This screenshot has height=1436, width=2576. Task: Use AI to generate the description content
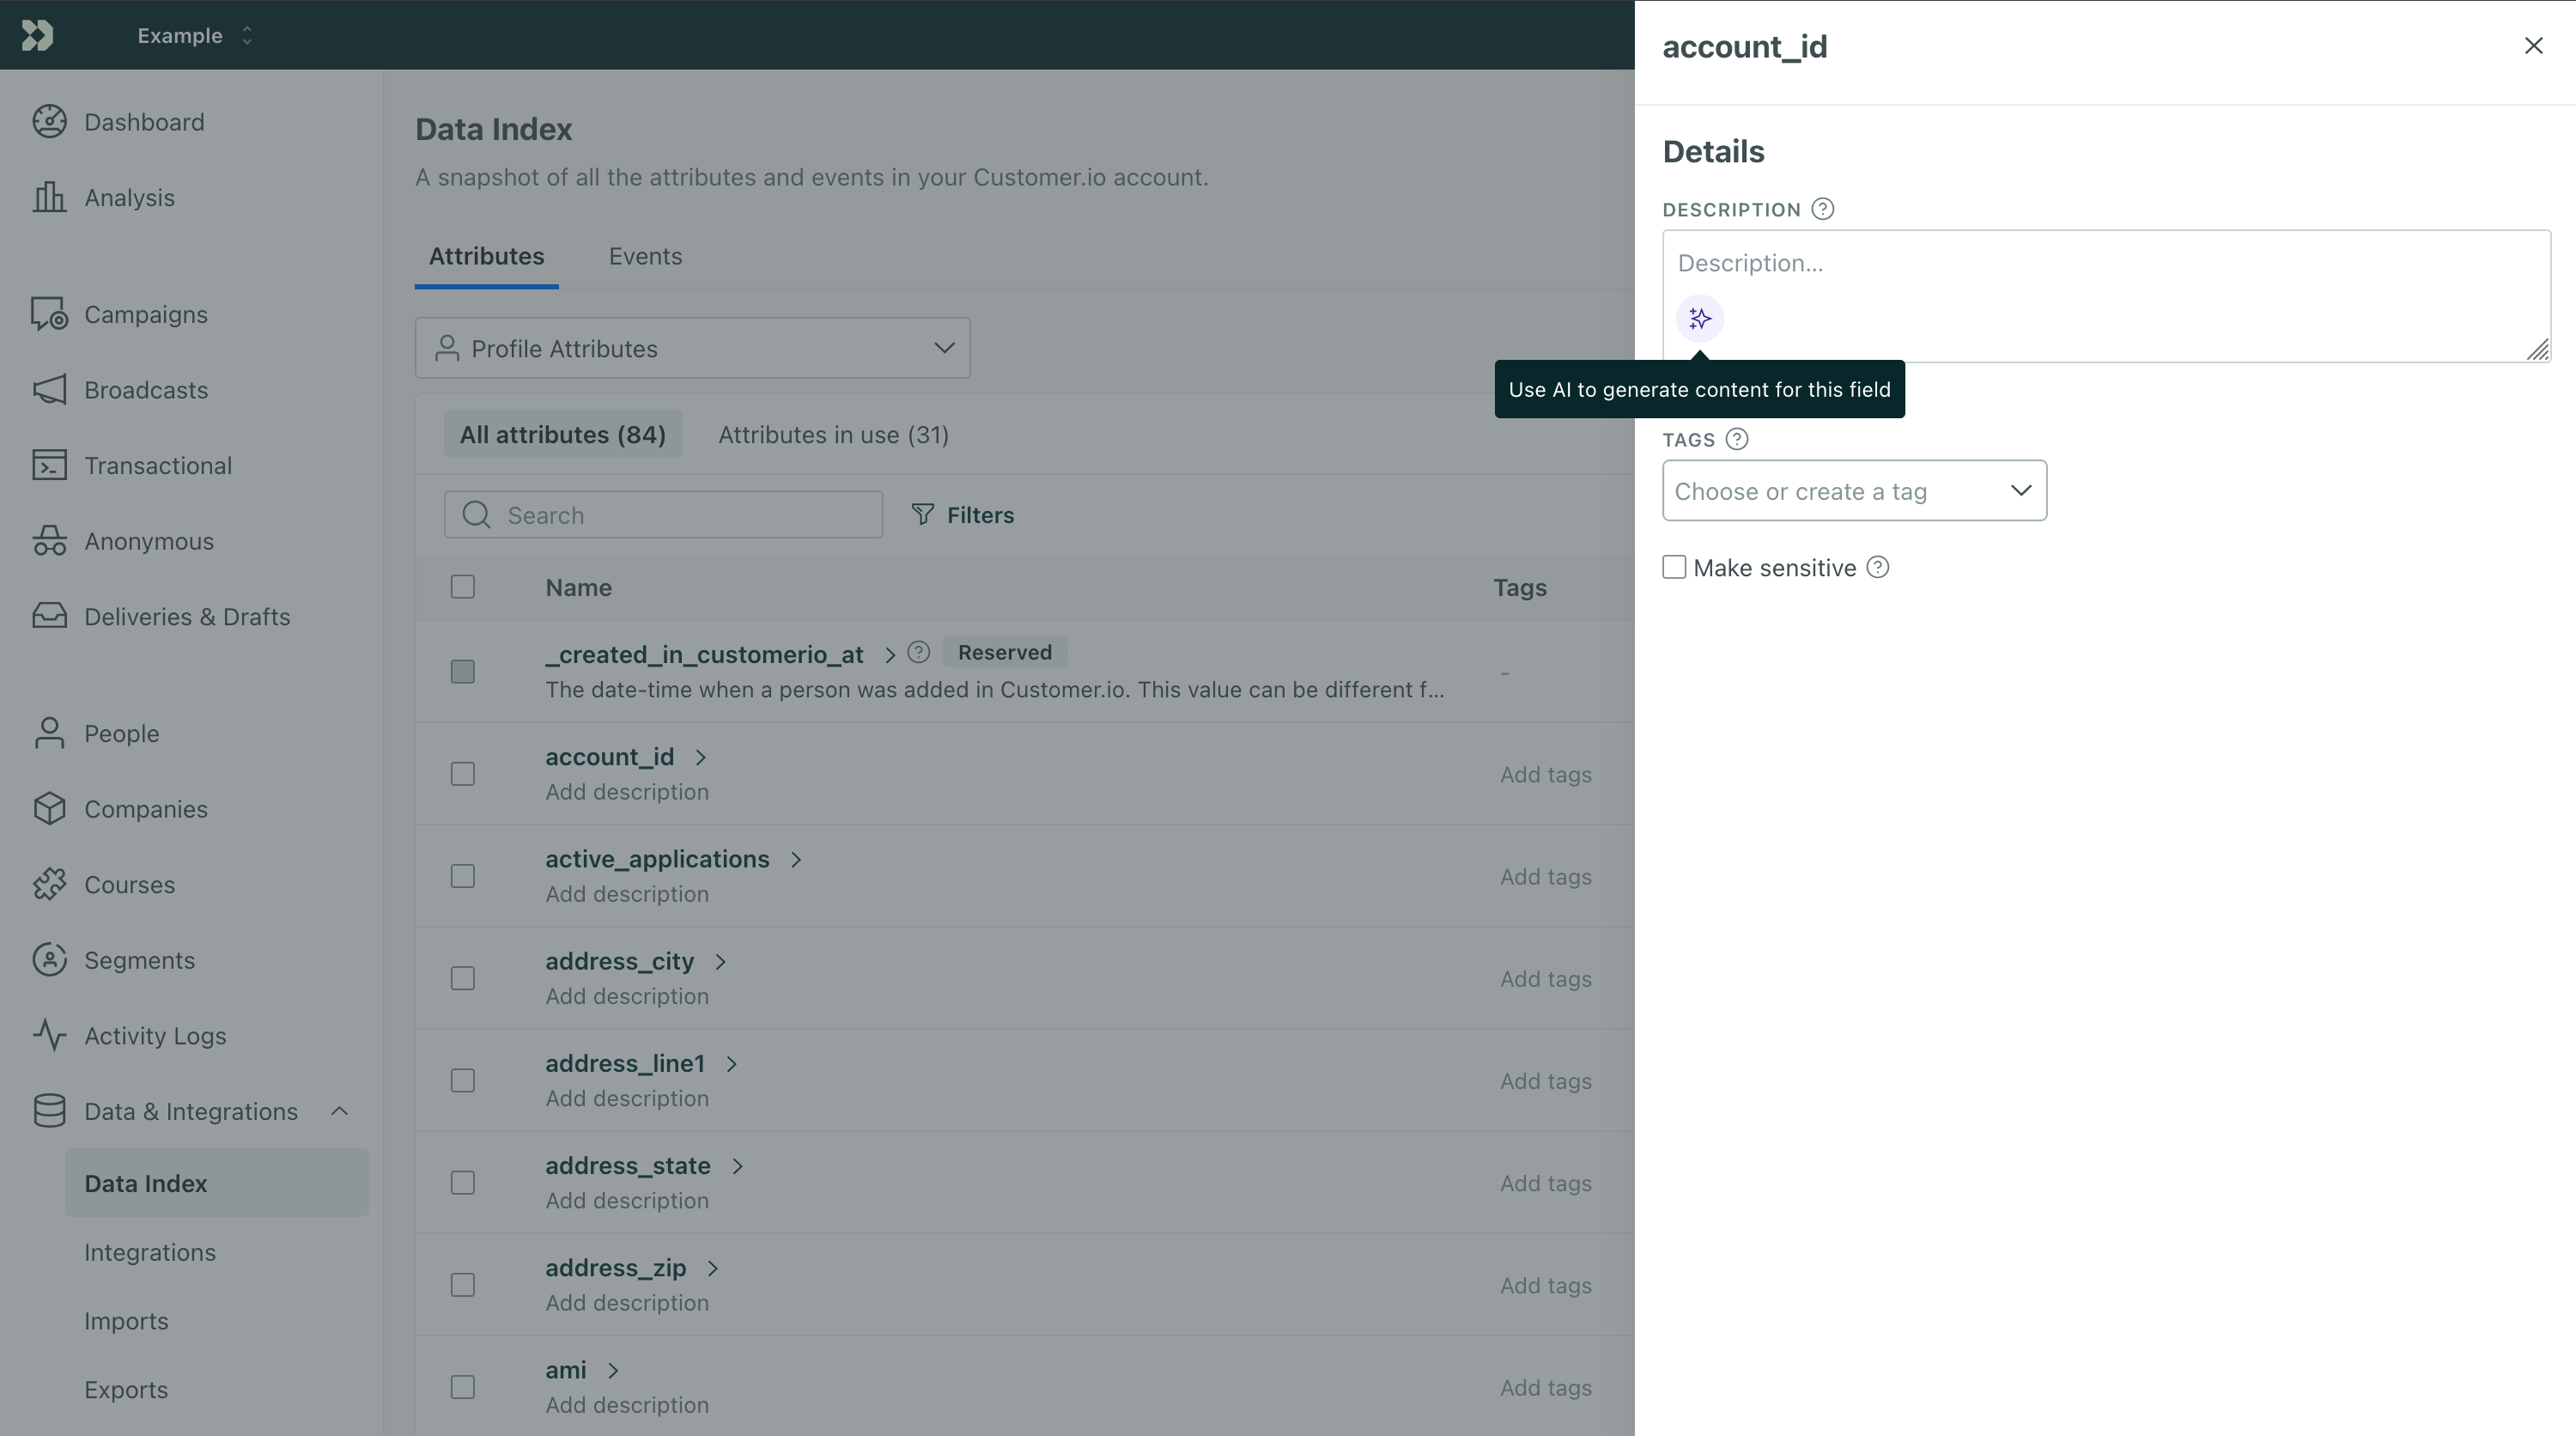[1699, 318]
